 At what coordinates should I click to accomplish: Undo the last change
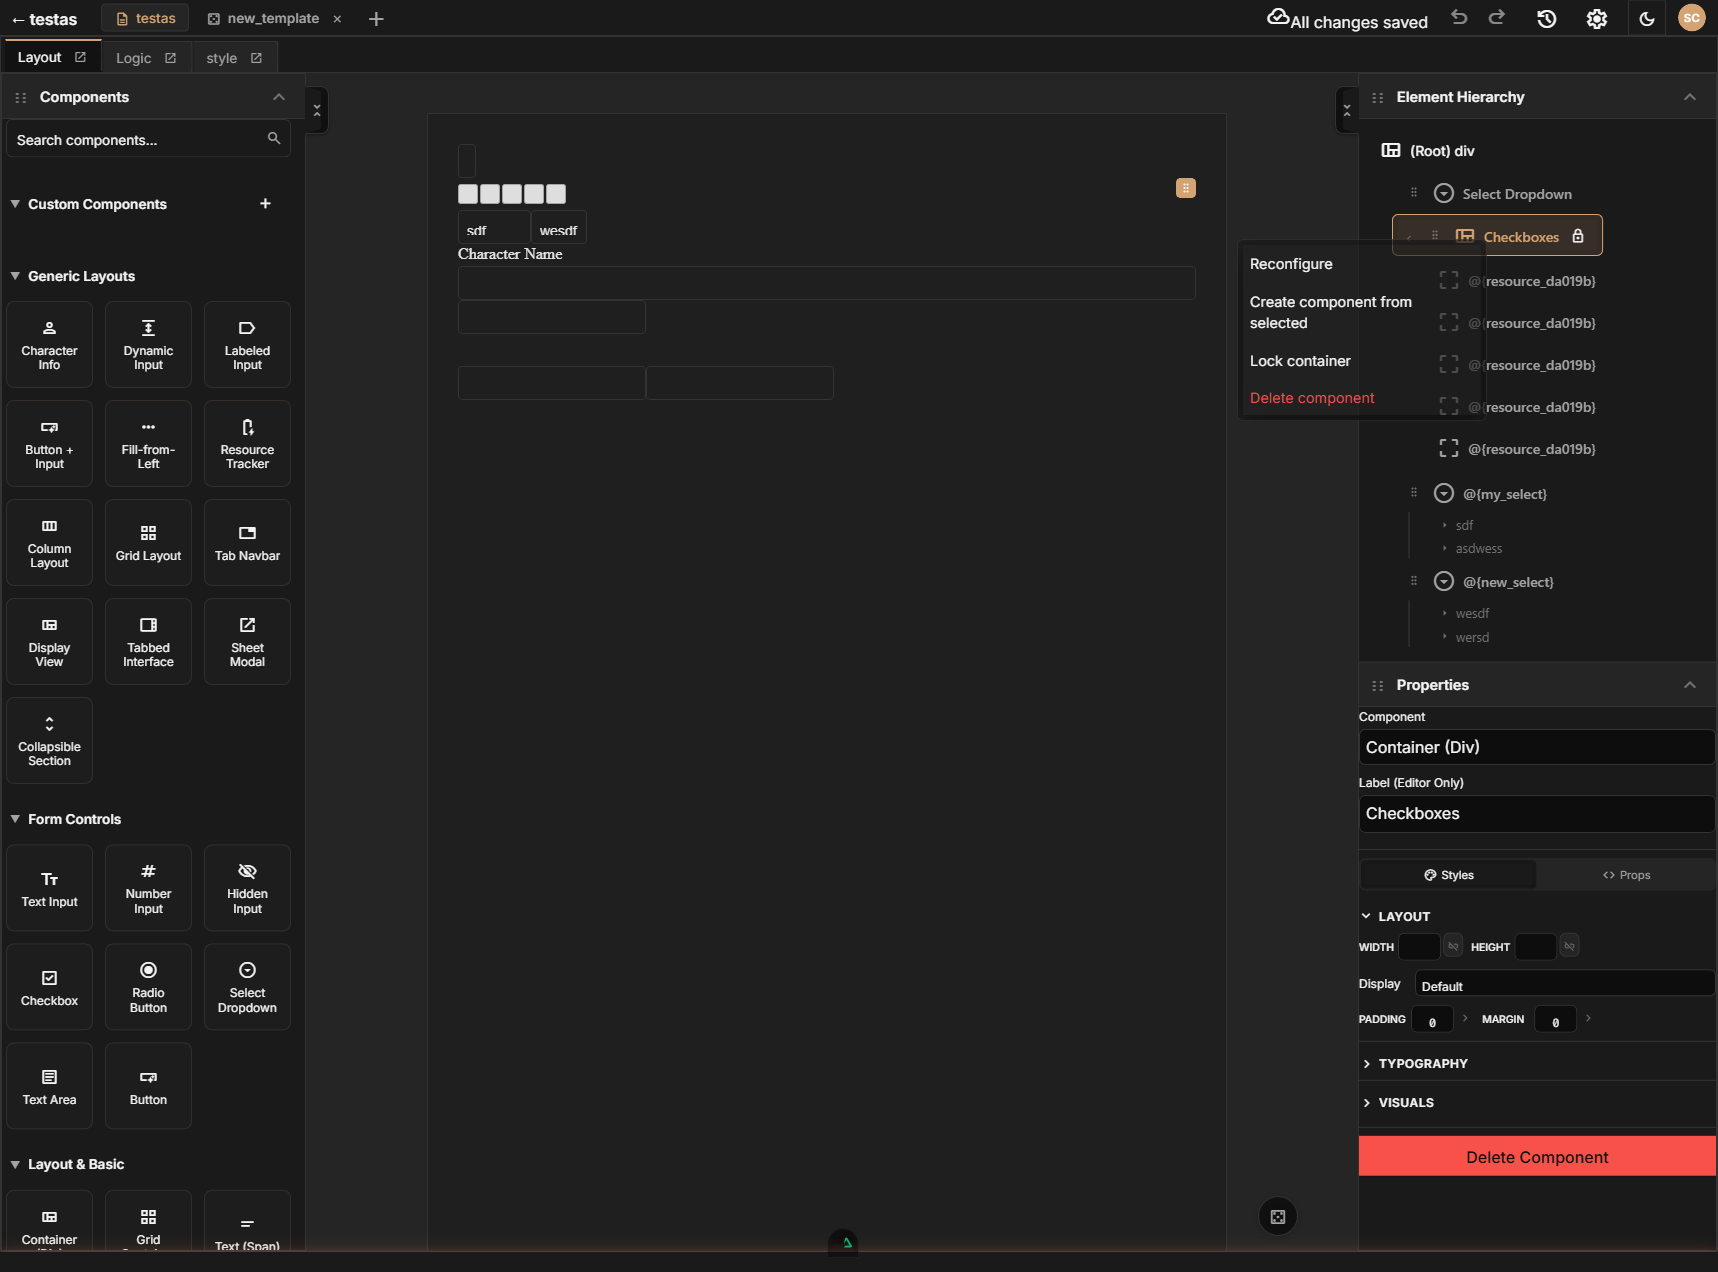pos(1459,18)
